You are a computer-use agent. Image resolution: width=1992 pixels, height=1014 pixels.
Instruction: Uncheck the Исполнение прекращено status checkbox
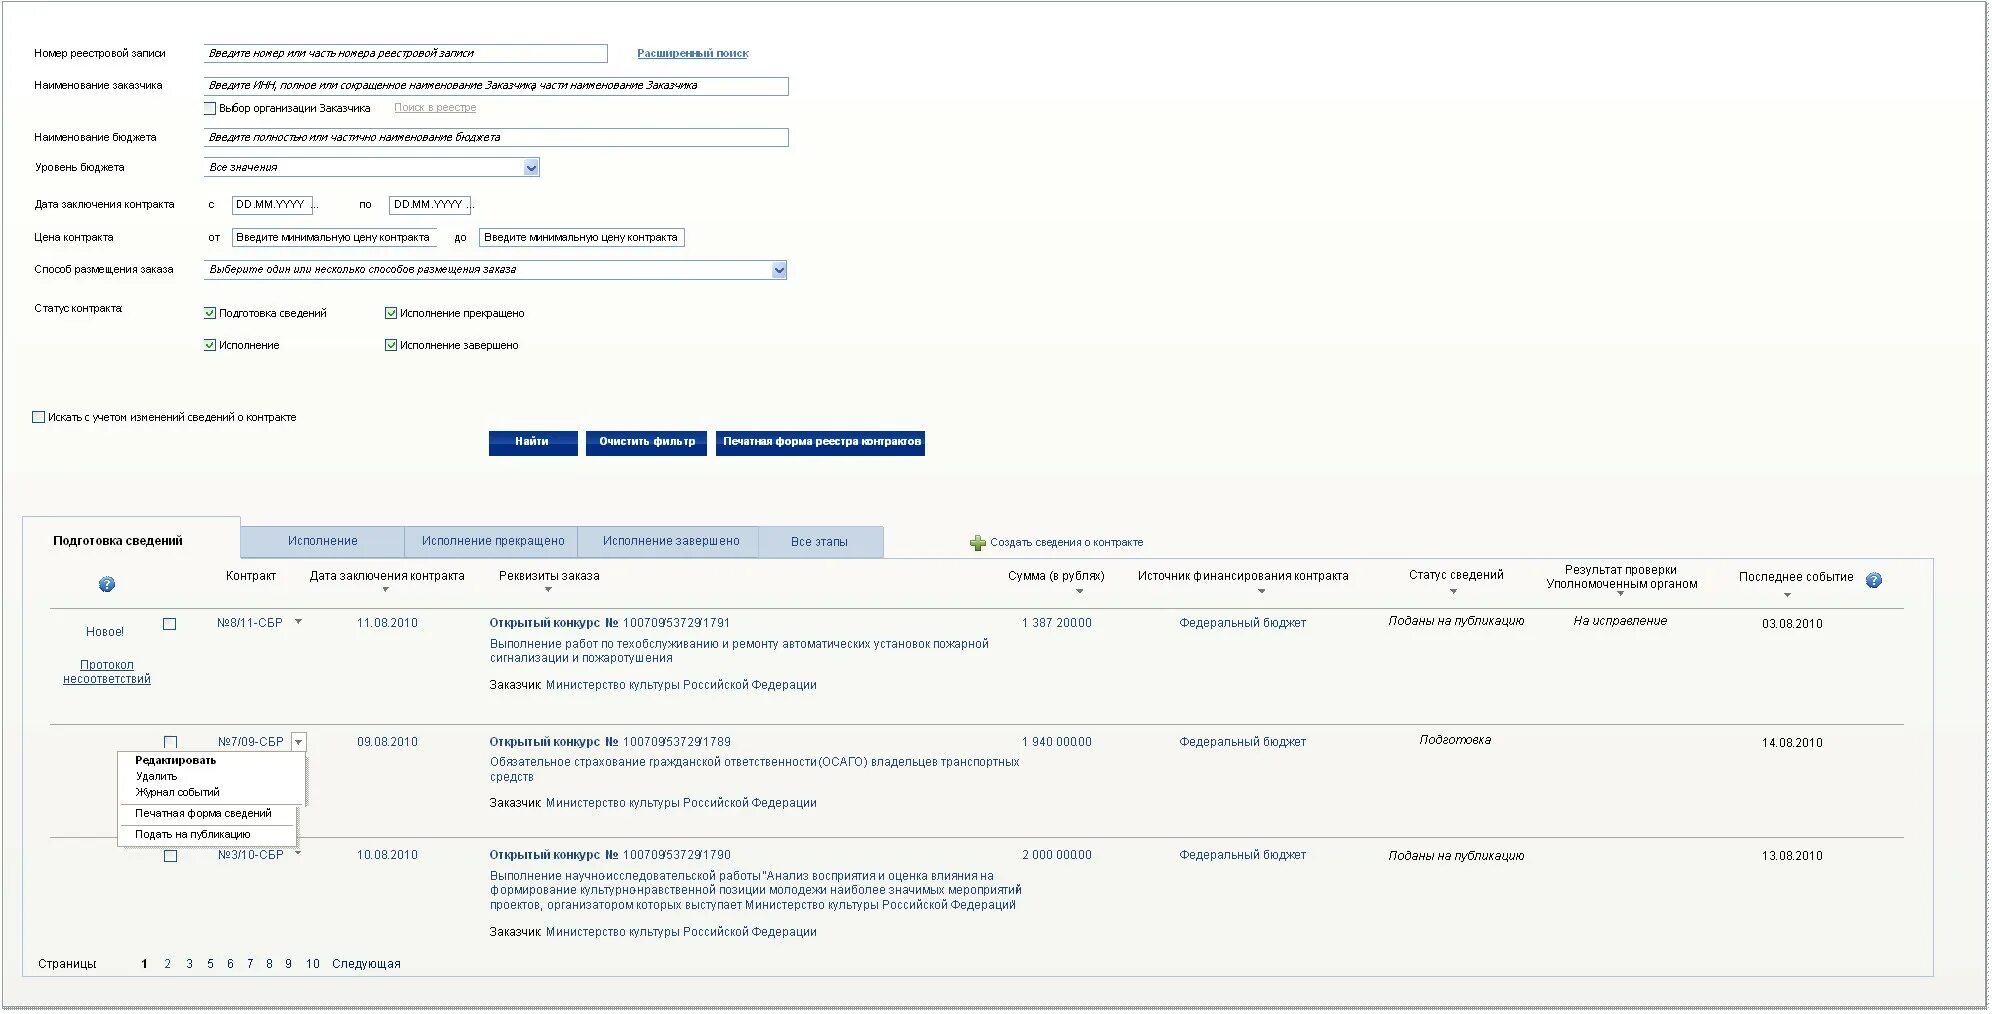pyautogui.click(x=391, y=313)
